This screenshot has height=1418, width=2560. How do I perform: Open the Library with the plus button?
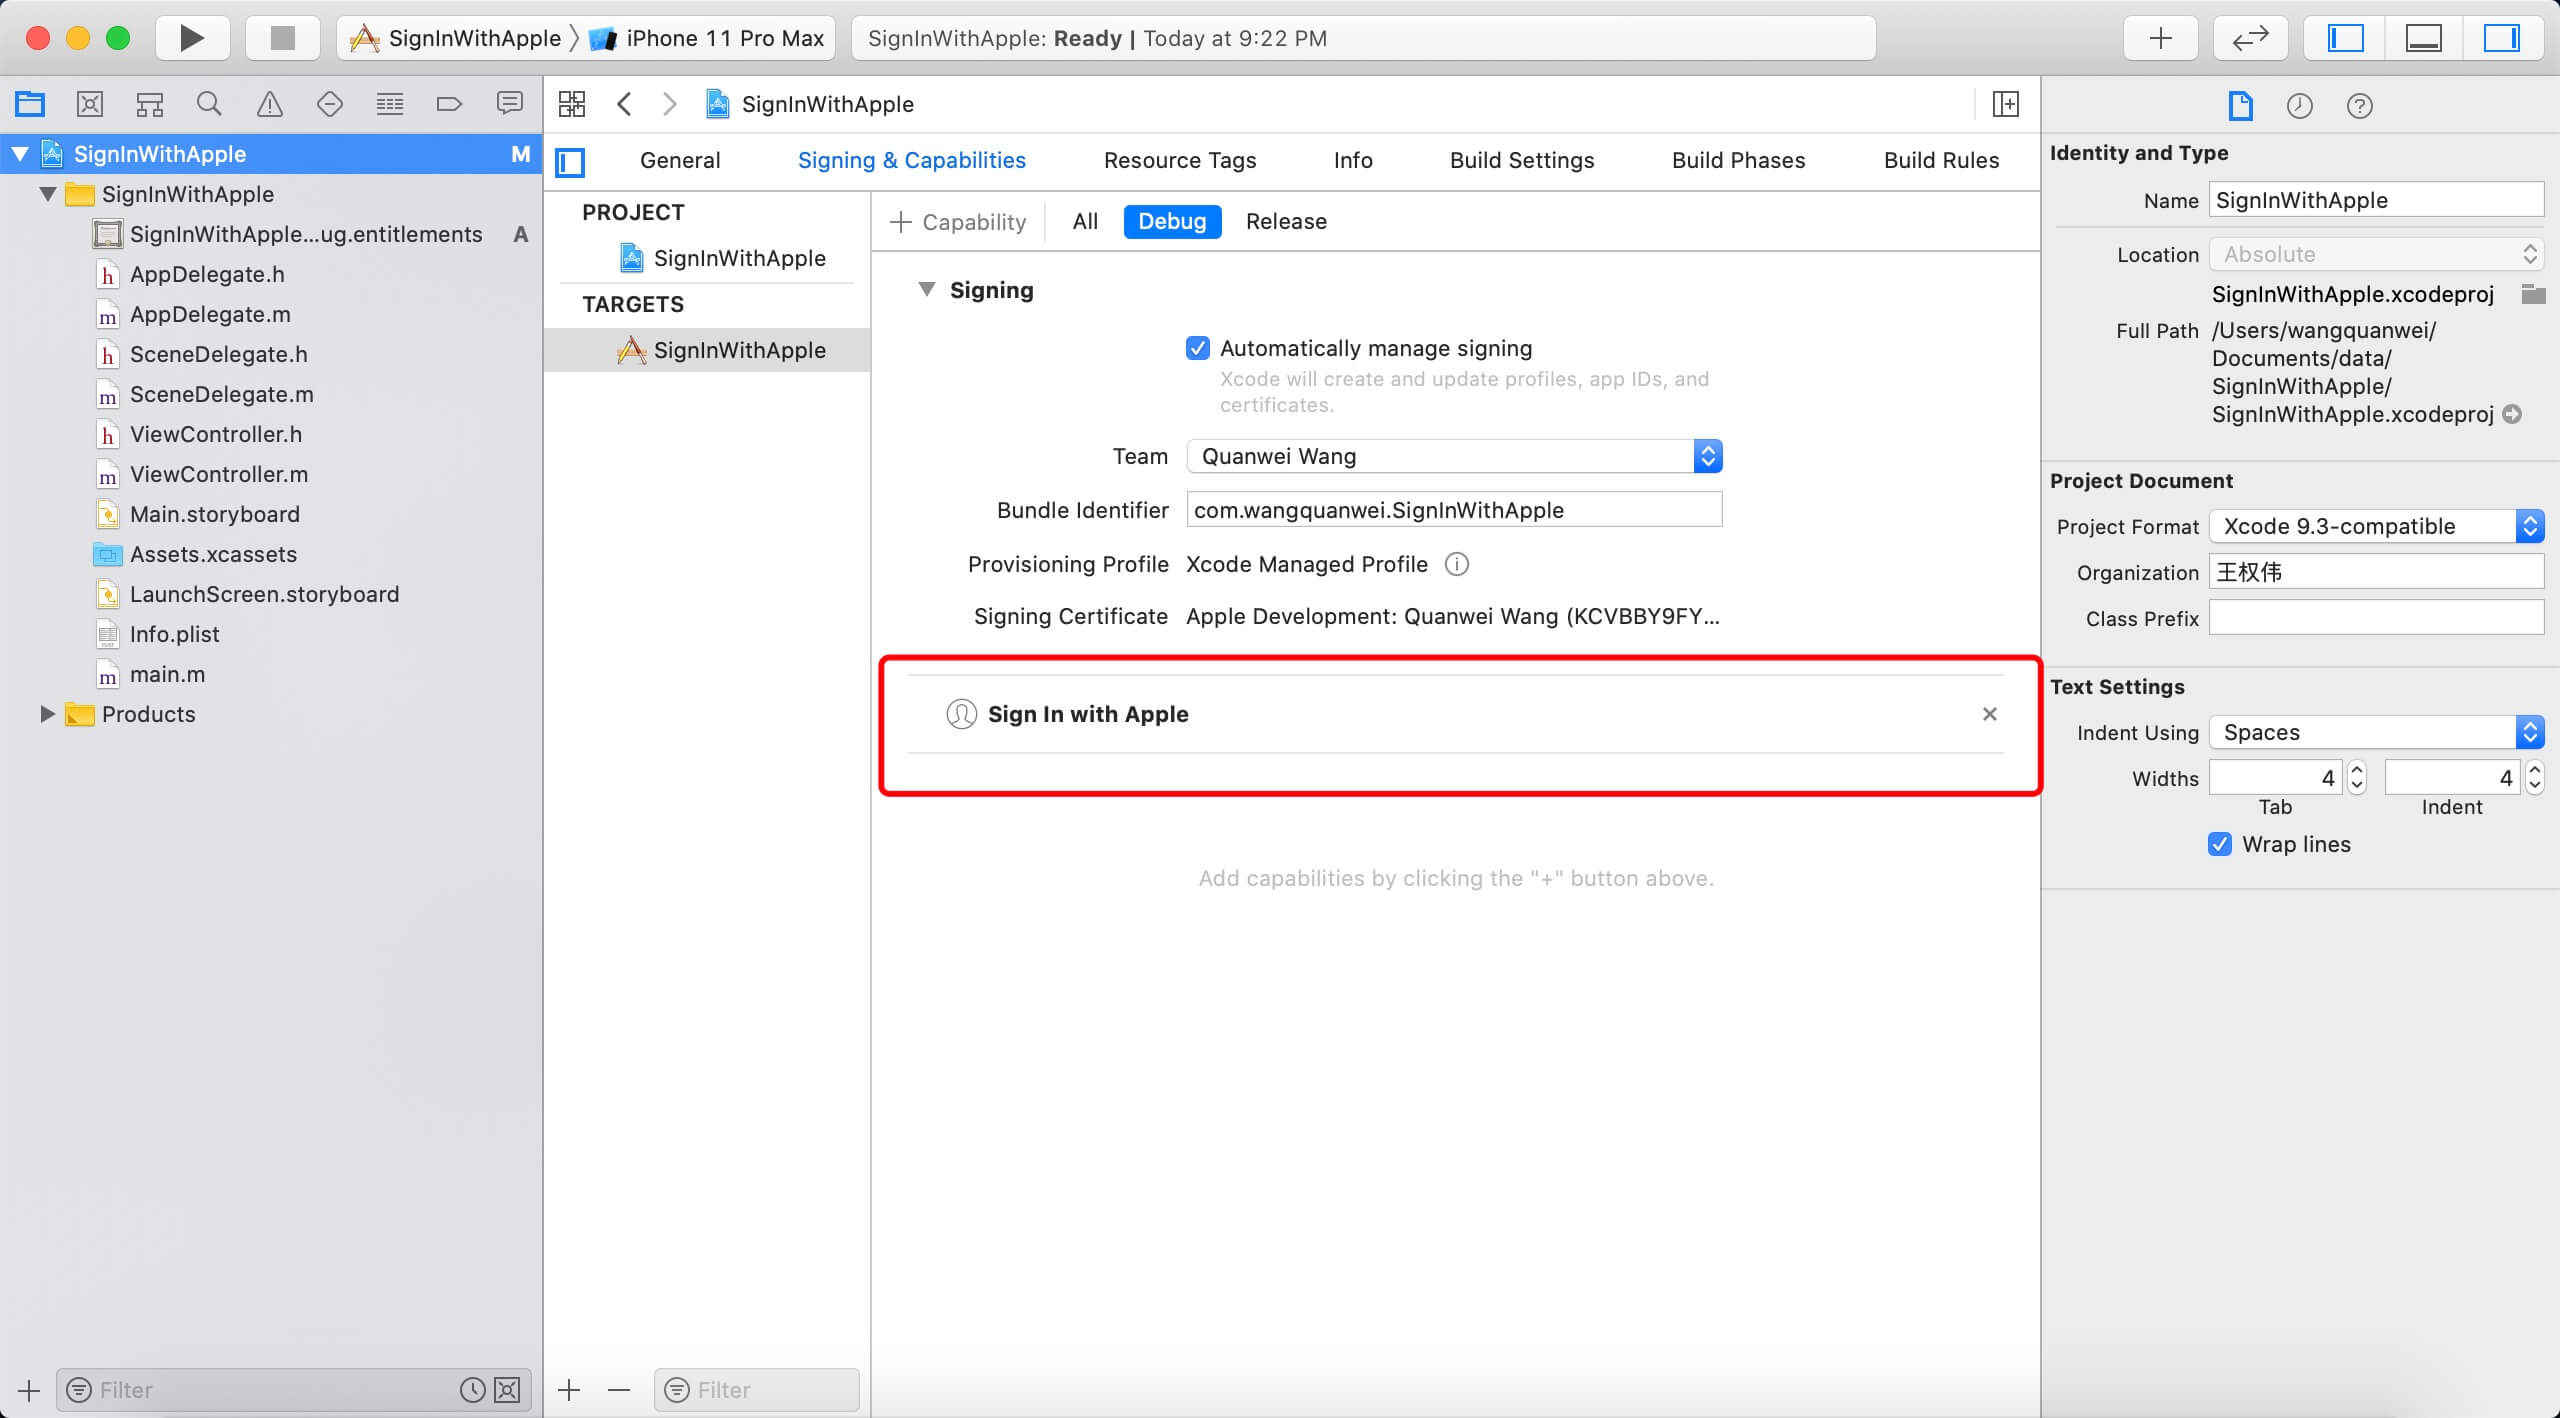coord(2160,38)
